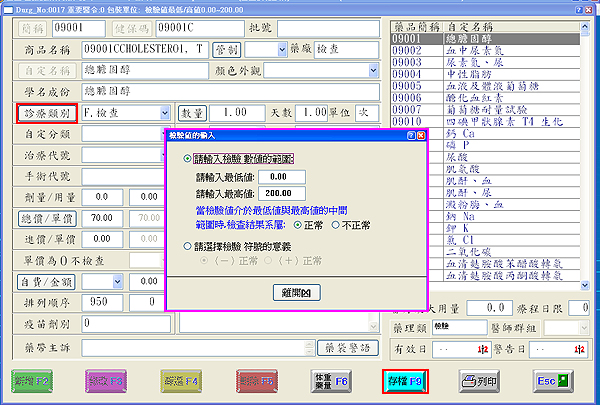Click the help icon in dialog title bar
The image size is (600, 405).
point(411,134)
